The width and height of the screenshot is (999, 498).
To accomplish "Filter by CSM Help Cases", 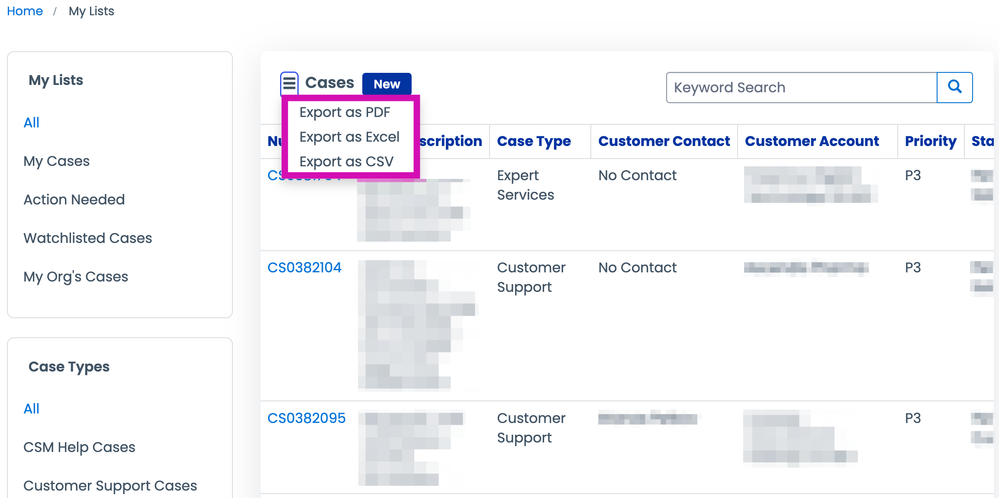I will tap(79, 447).
